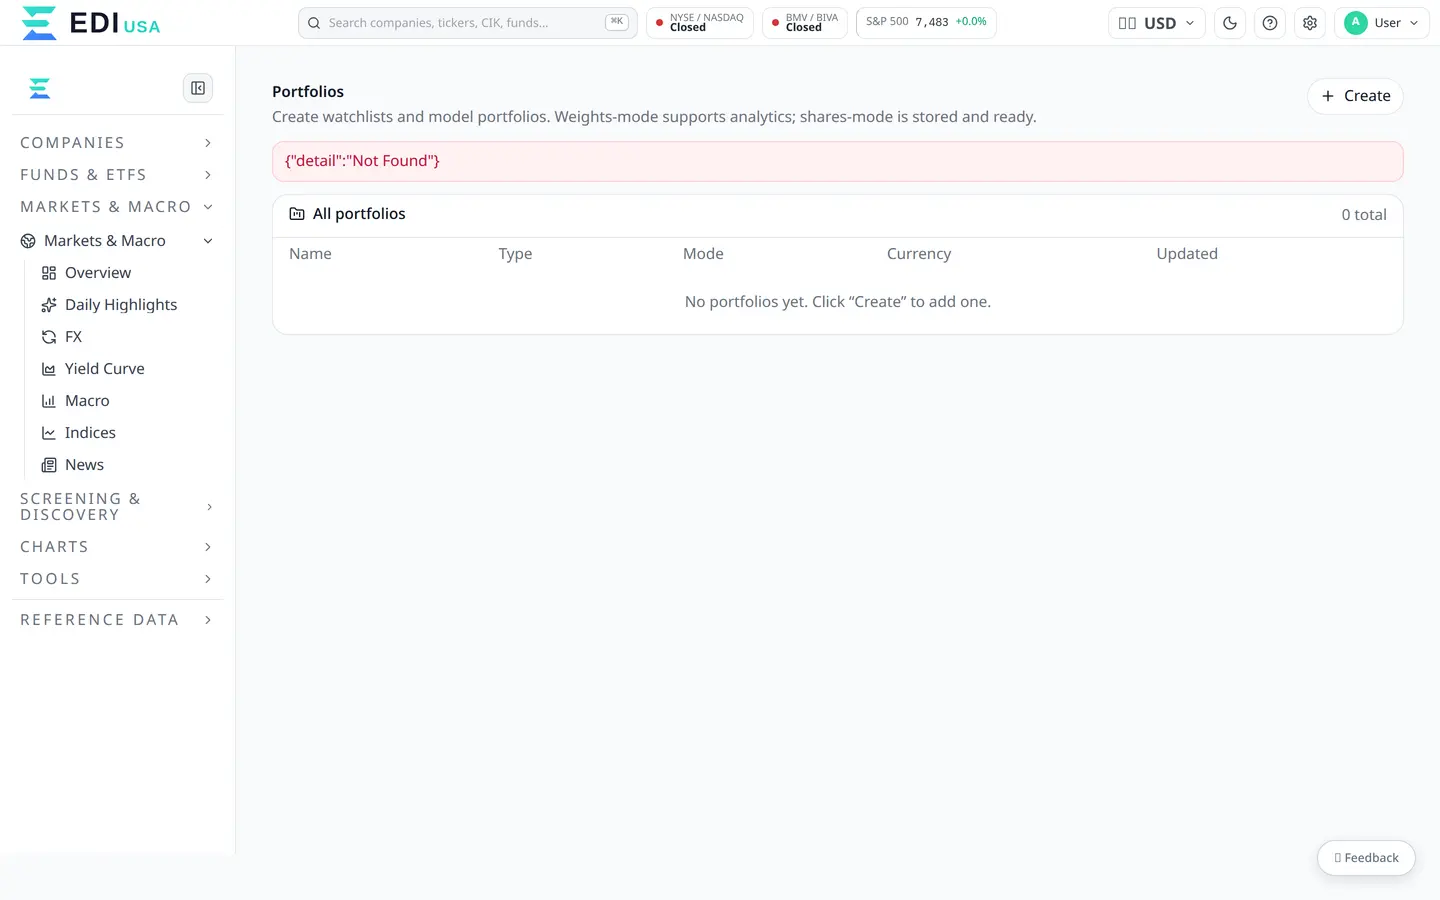The width and height of the screenshot is (1440, 900).
Task: Click the search magnifier icon
Action: [314, 23]
